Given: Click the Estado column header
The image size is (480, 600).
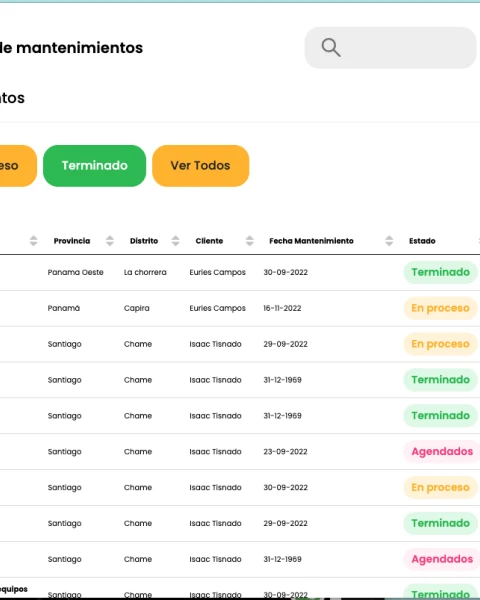Looking at the screenshot, I should point(422,241).
